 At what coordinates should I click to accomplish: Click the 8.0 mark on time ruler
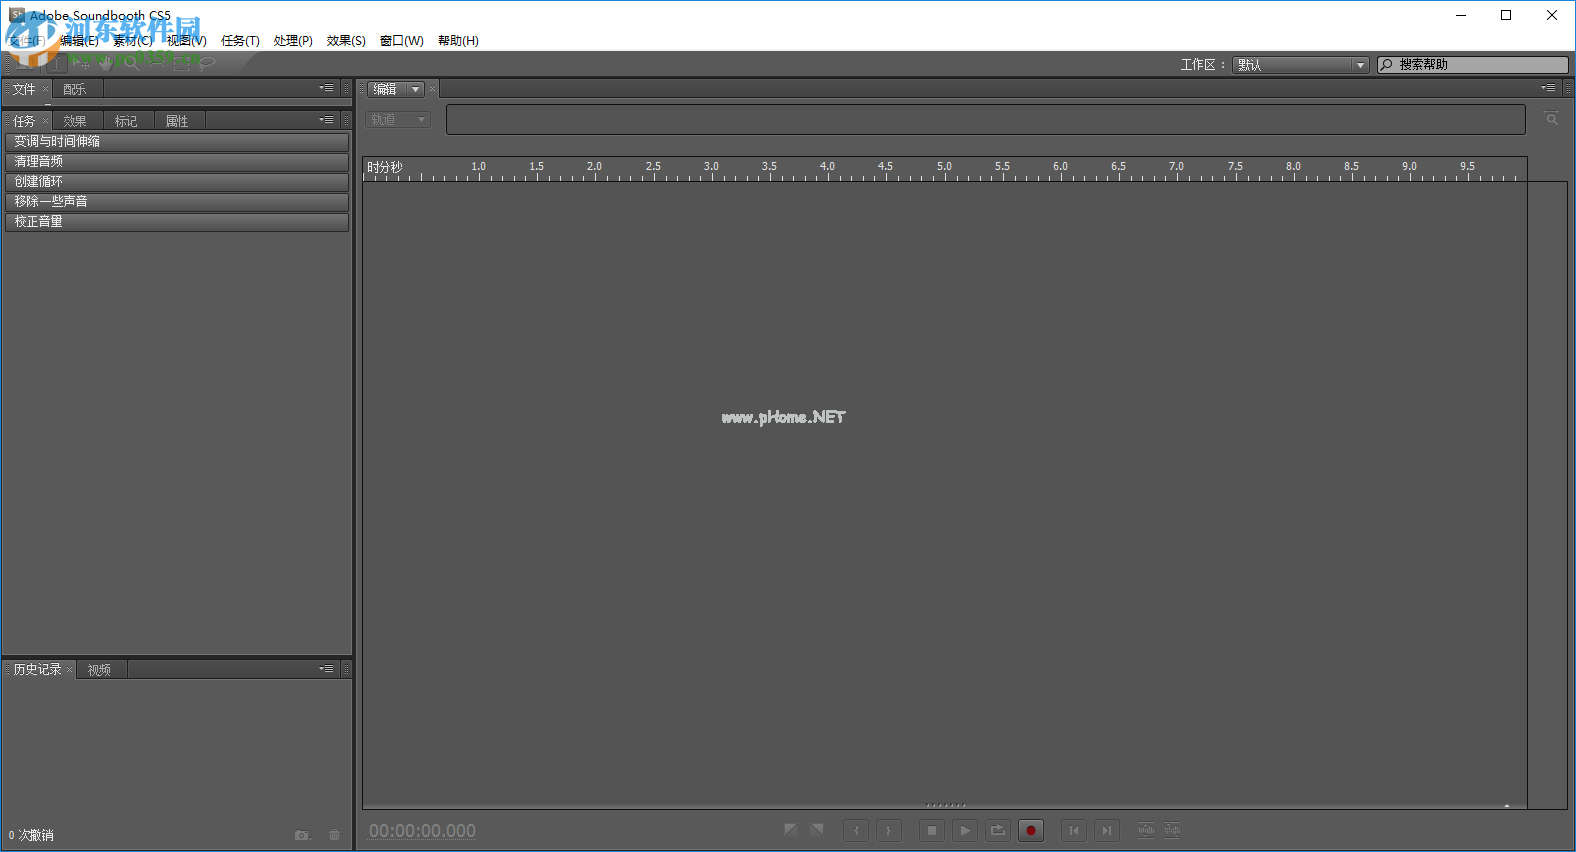pyautogui.click(x=1293, y=166)
